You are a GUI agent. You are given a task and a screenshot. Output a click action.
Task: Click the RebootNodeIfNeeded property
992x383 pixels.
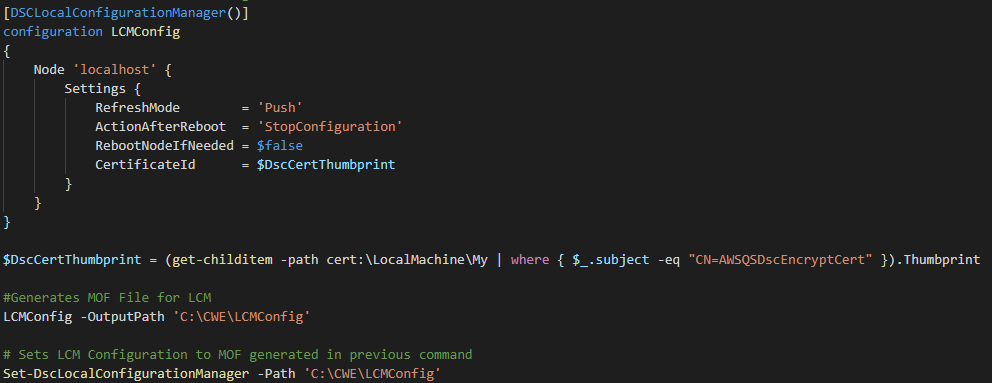[164, 146]
